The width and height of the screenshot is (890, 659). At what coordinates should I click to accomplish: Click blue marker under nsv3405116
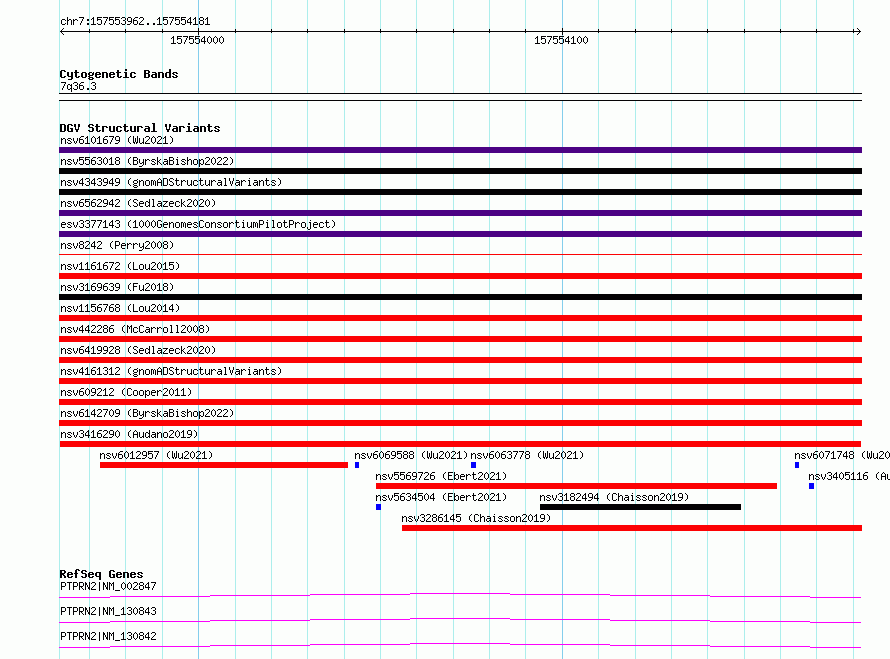[812, 486]
